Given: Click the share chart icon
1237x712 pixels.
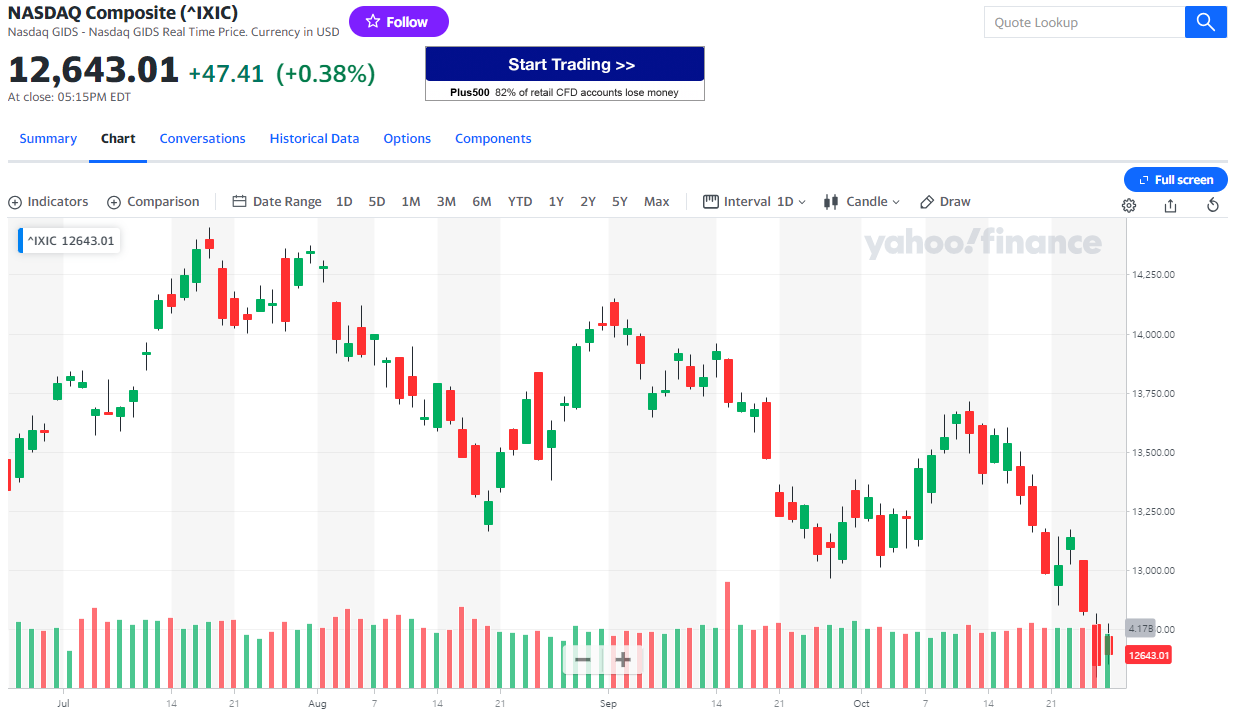Looking at the screenshot, I should point(1170,205).
